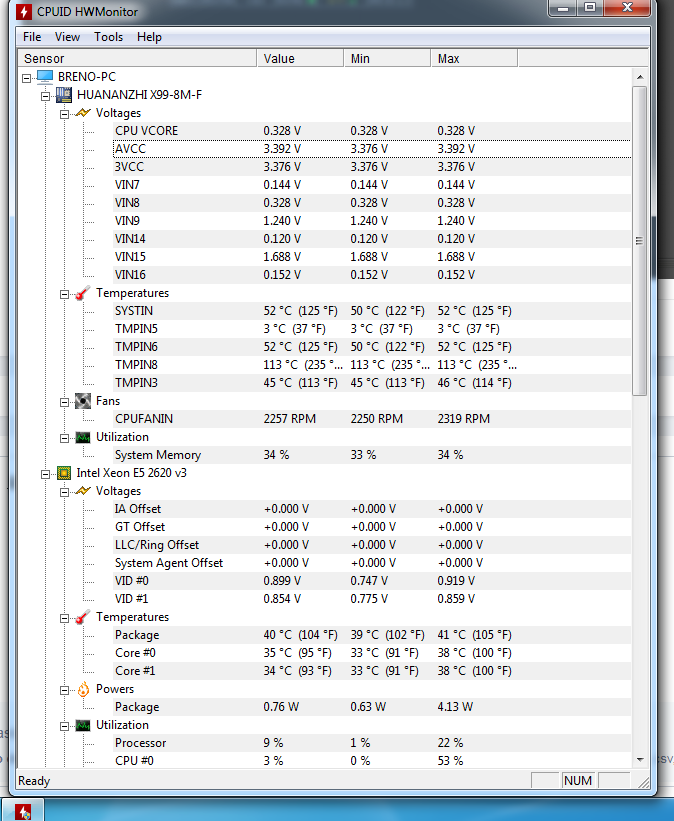Viewport: 674px width, 821px height.
Task: Select the System Memory row
Action: [372, 455]
